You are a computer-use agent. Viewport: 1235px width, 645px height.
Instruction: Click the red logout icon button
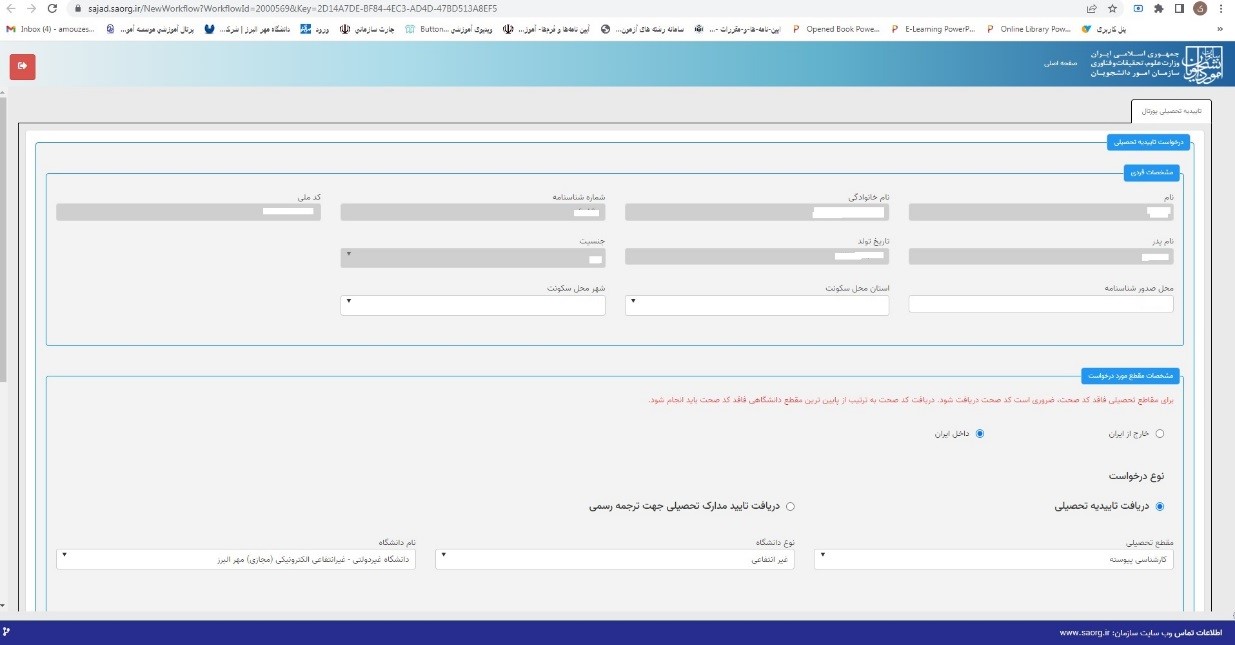[x=22, y=66]
